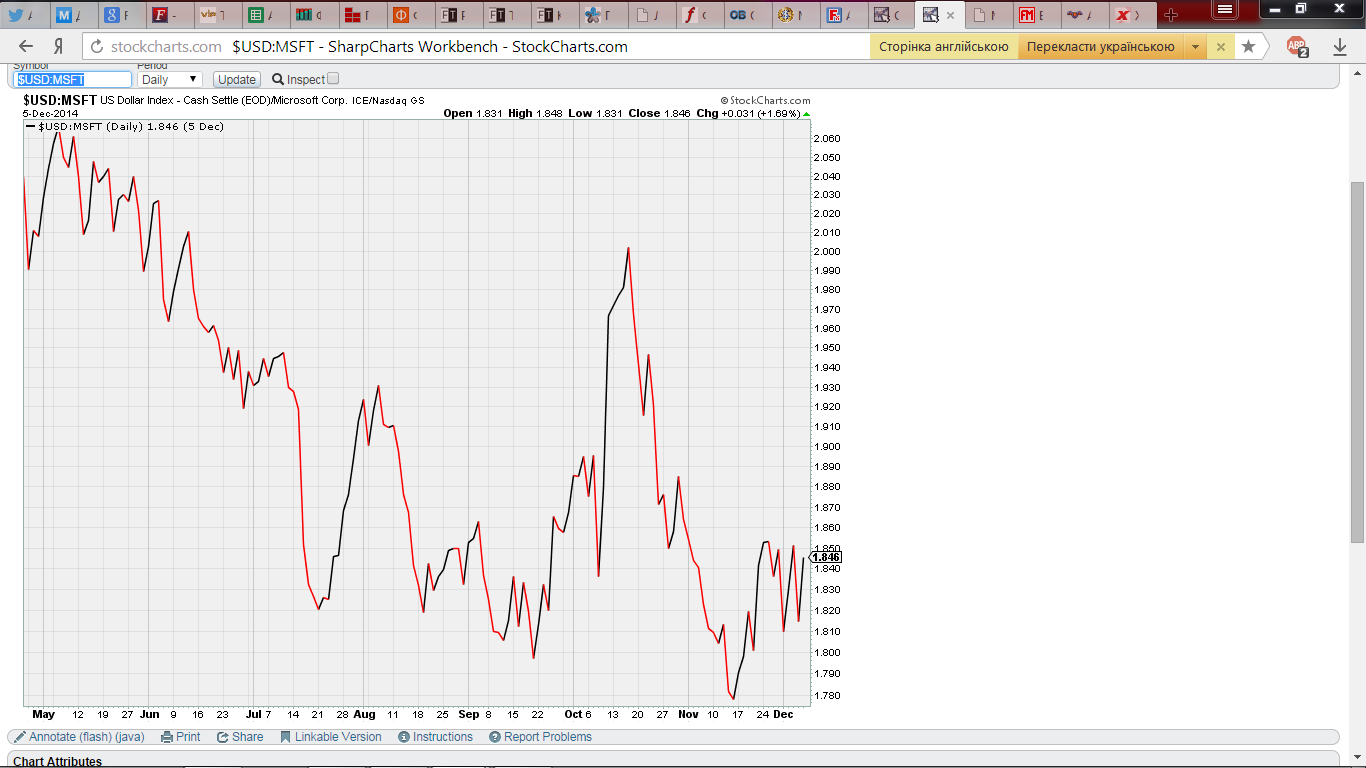Go back with the browser back arrow
Image resolution: width=1366 pixels, height=768 pixels.
[x=26, y=47]
